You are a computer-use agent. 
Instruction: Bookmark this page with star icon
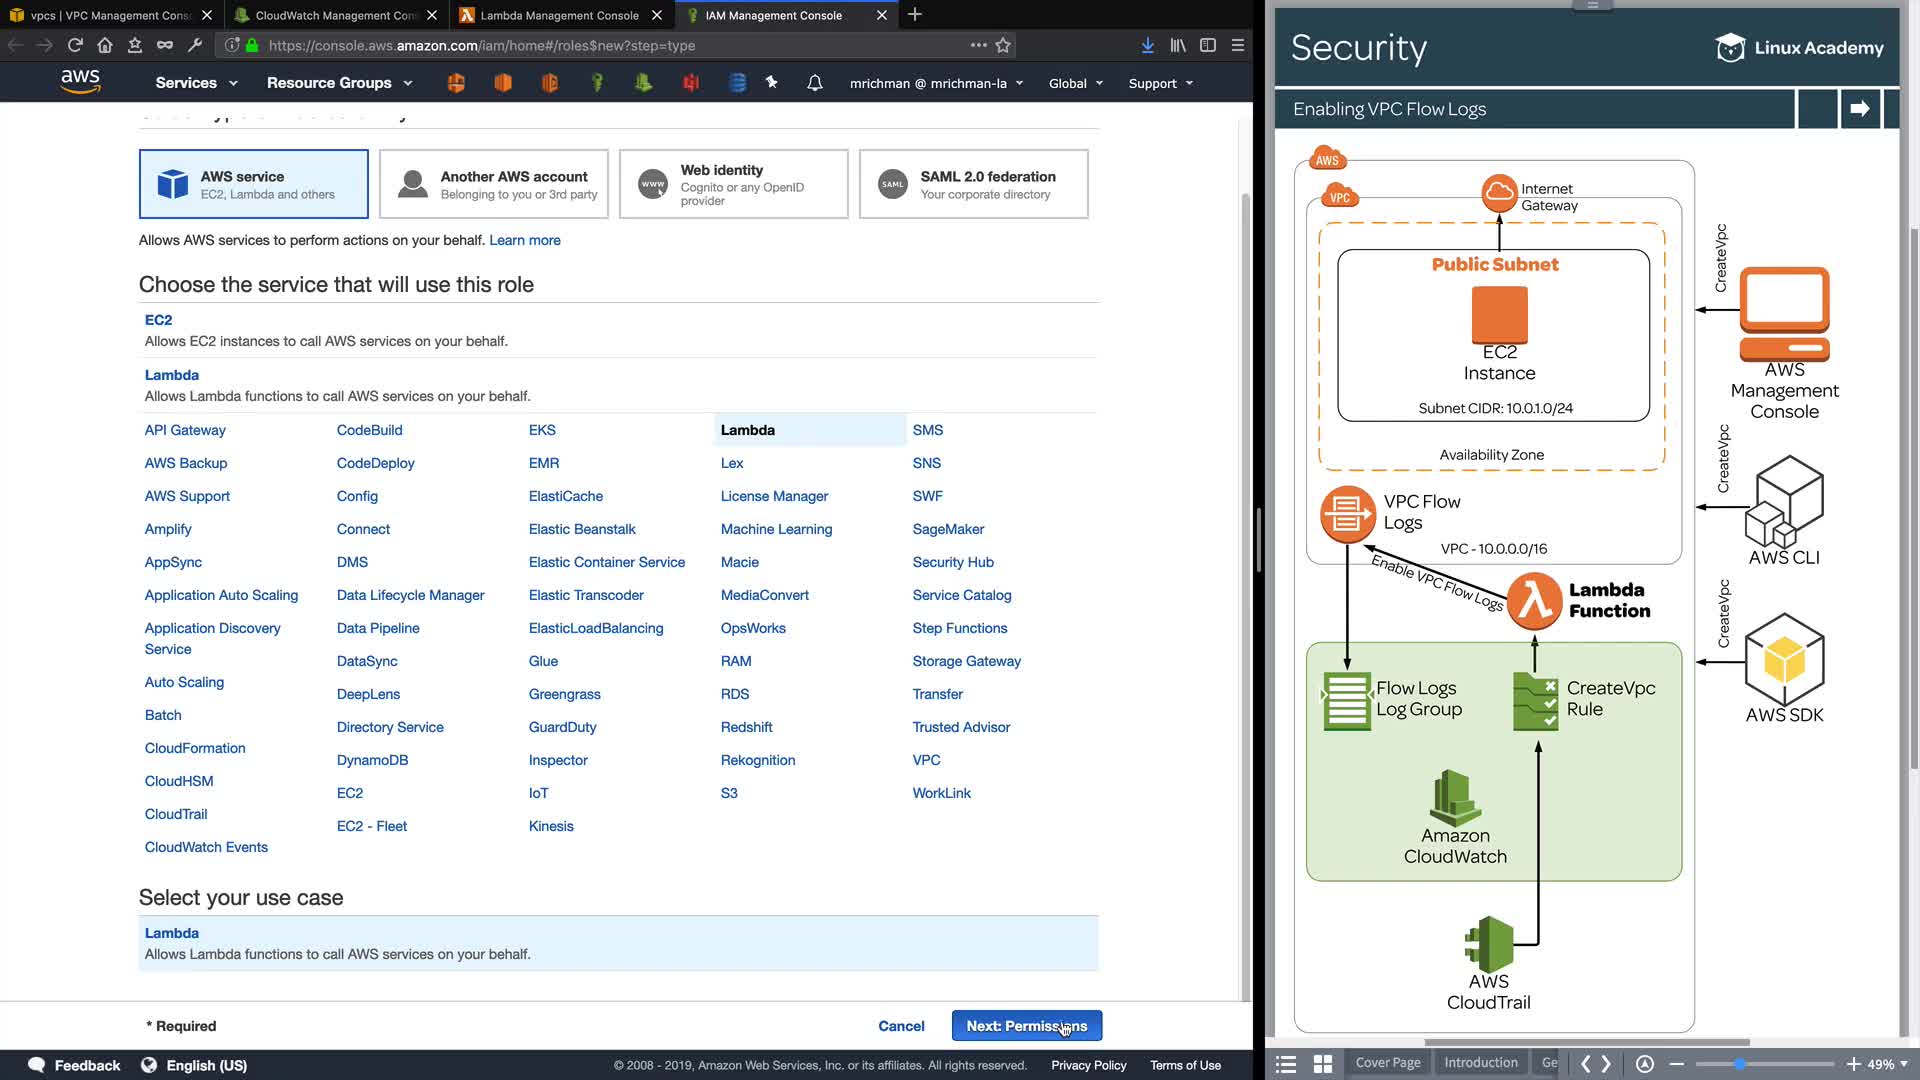click(x=1003, y=45)
